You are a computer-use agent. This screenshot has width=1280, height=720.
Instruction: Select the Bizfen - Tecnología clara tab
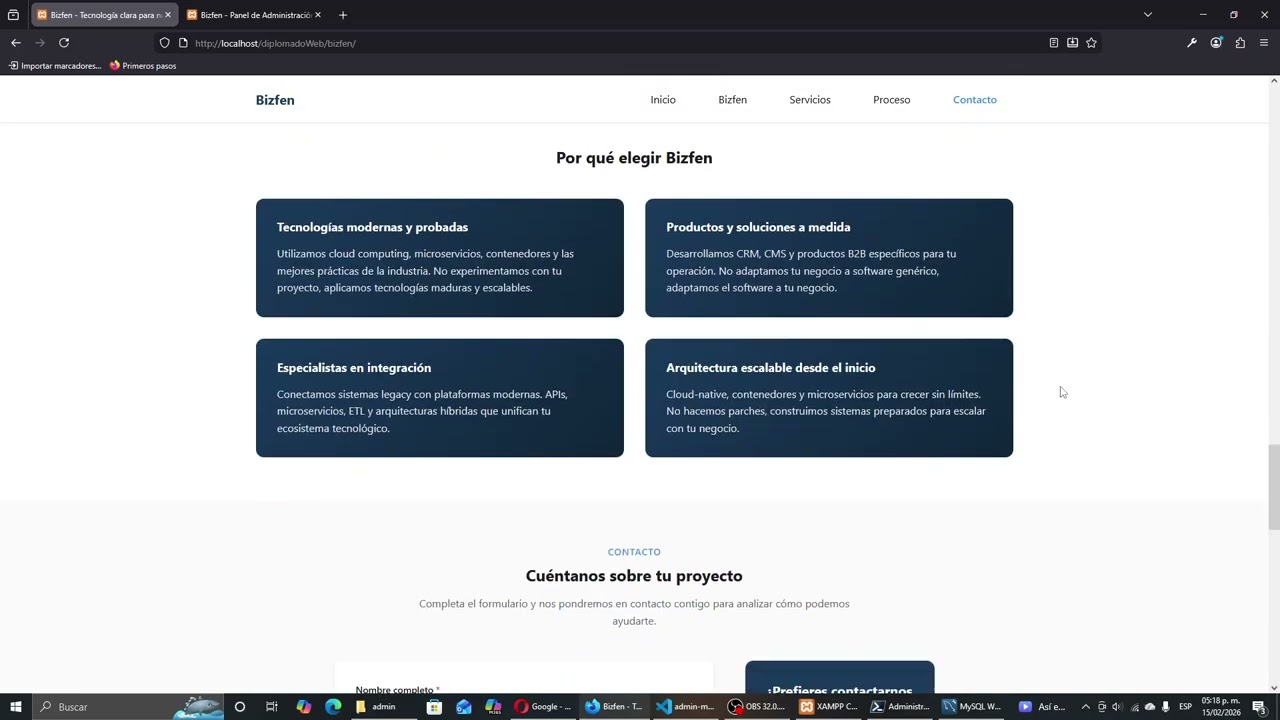104,15
